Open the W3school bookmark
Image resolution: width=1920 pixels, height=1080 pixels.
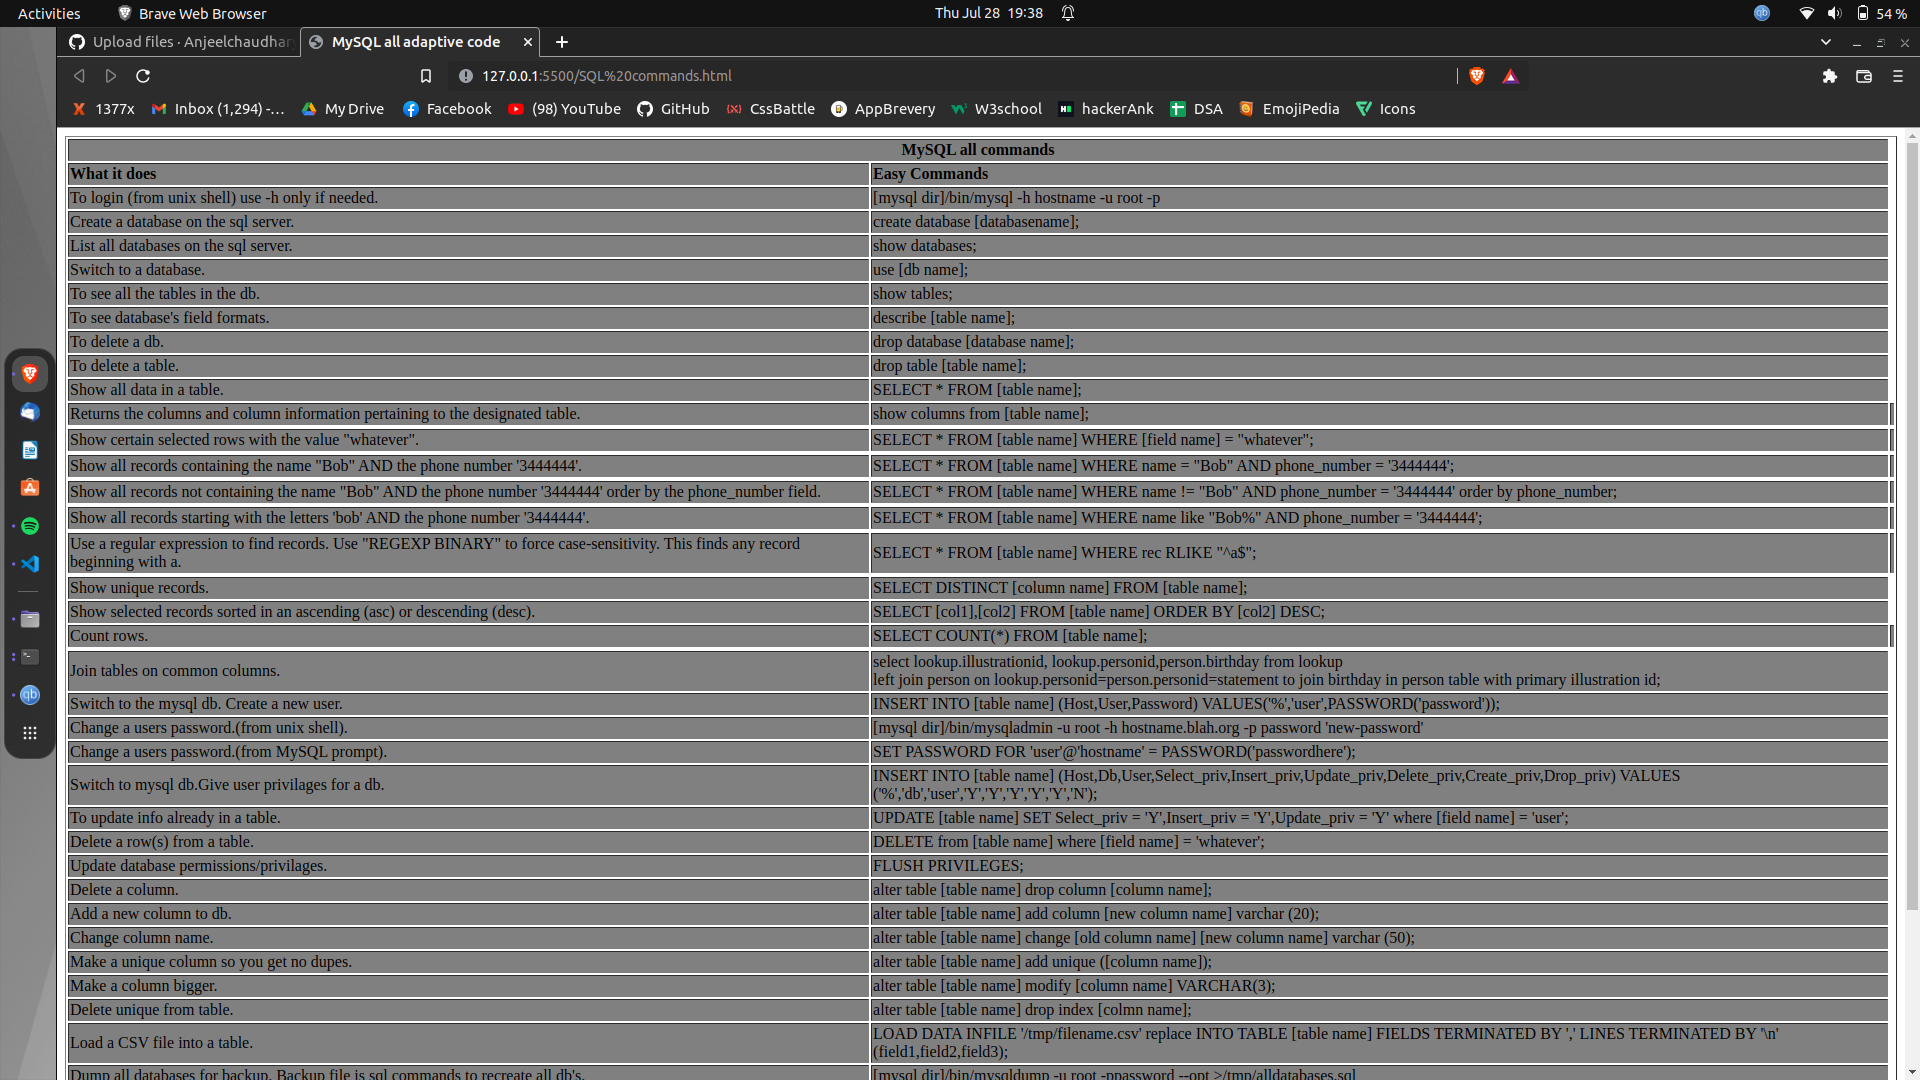click(x=996, y=109)
